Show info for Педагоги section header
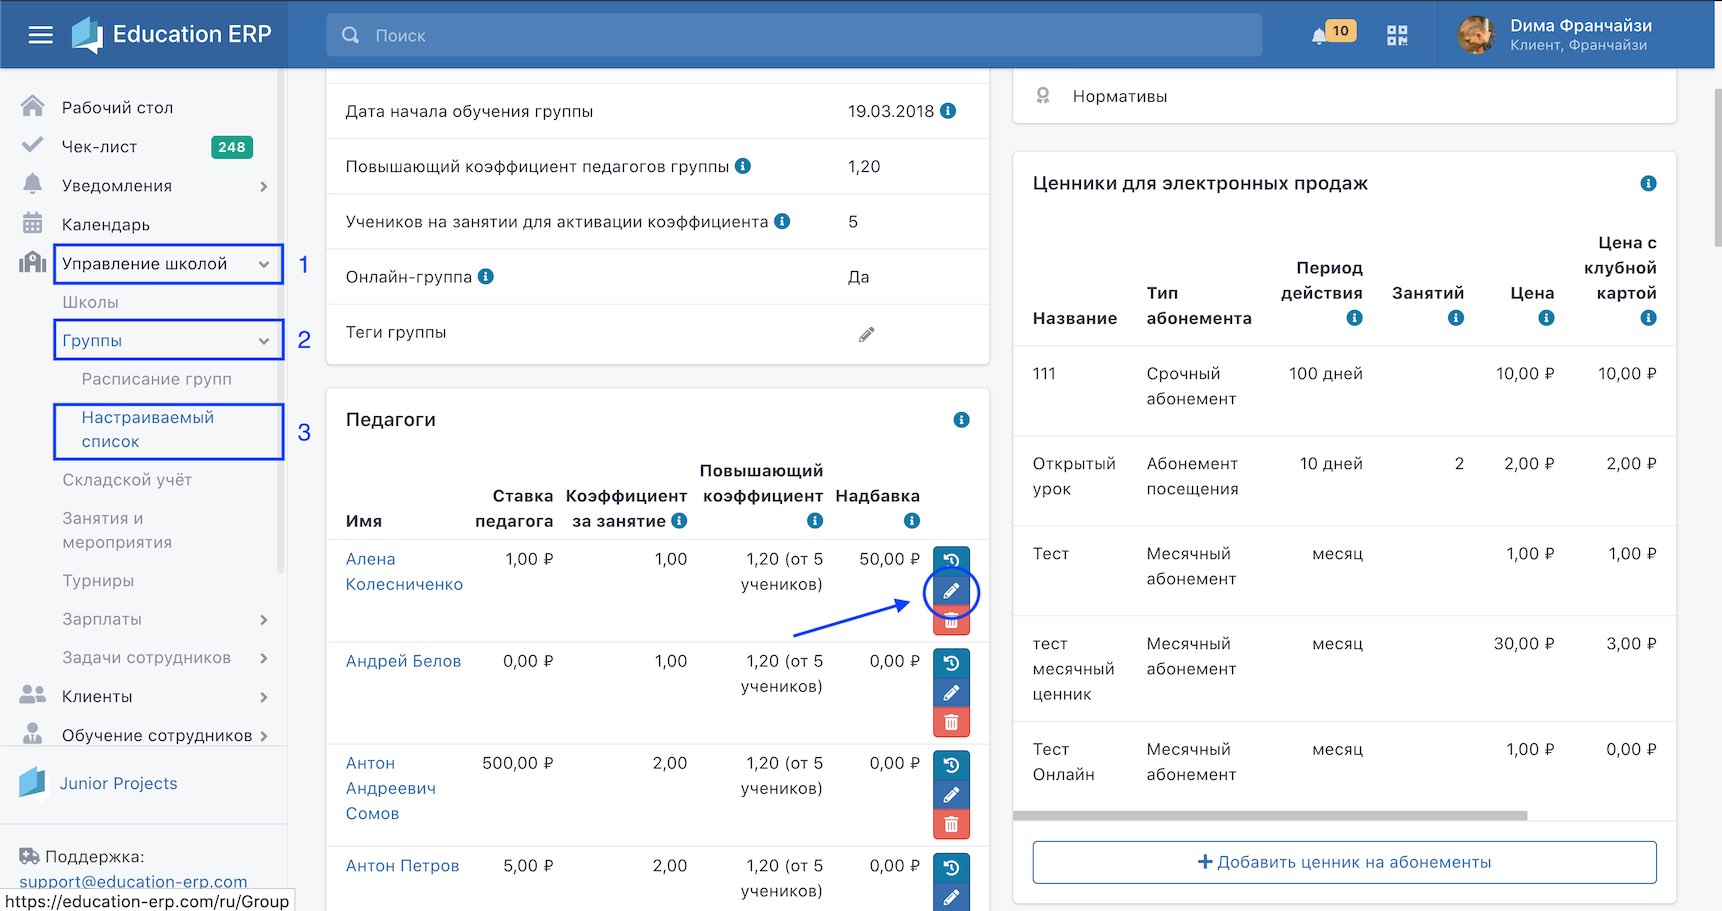The width and height of the screenshot is (1722, 911). pyautogui.click(x=961, y=420)
